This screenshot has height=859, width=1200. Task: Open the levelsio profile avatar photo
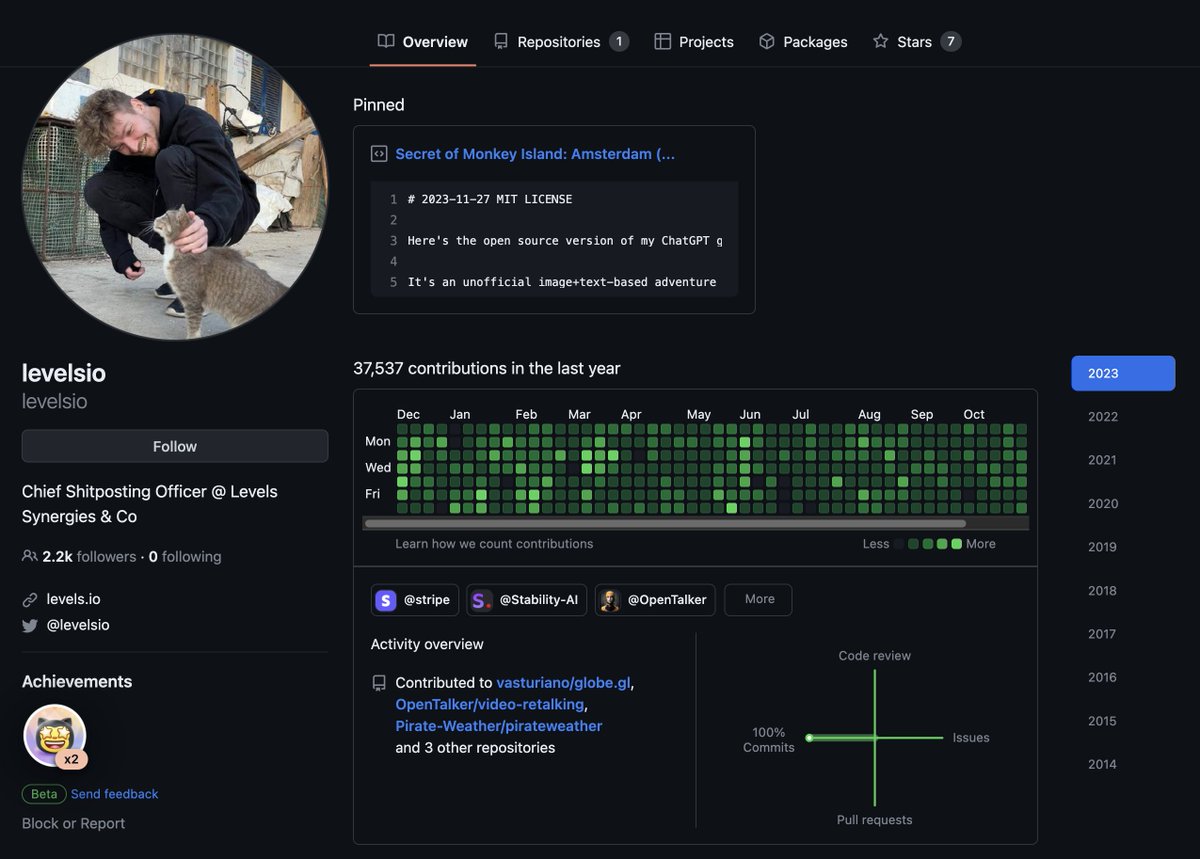coord(175,187)
